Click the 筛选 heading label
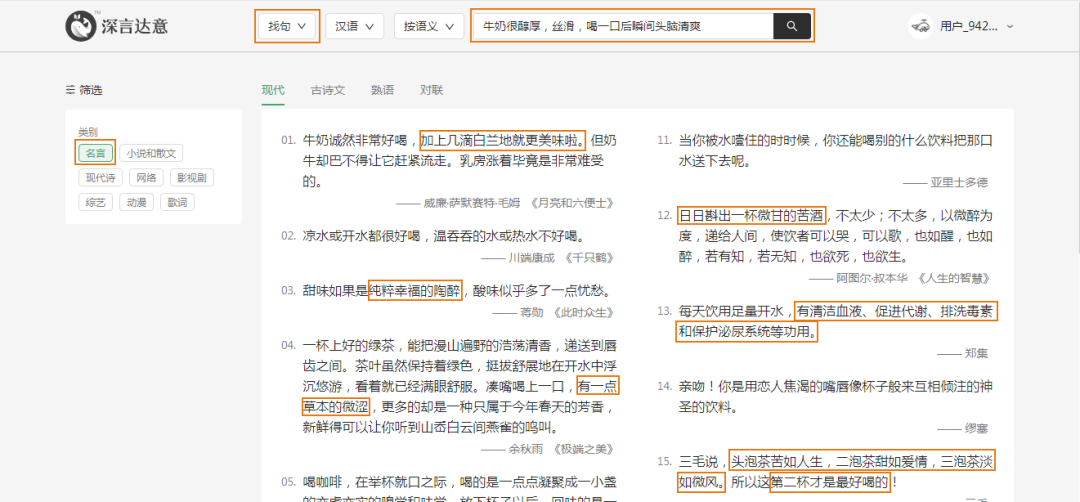The height and width of the screenshot is (502, 1080). [x=91, y=90]
